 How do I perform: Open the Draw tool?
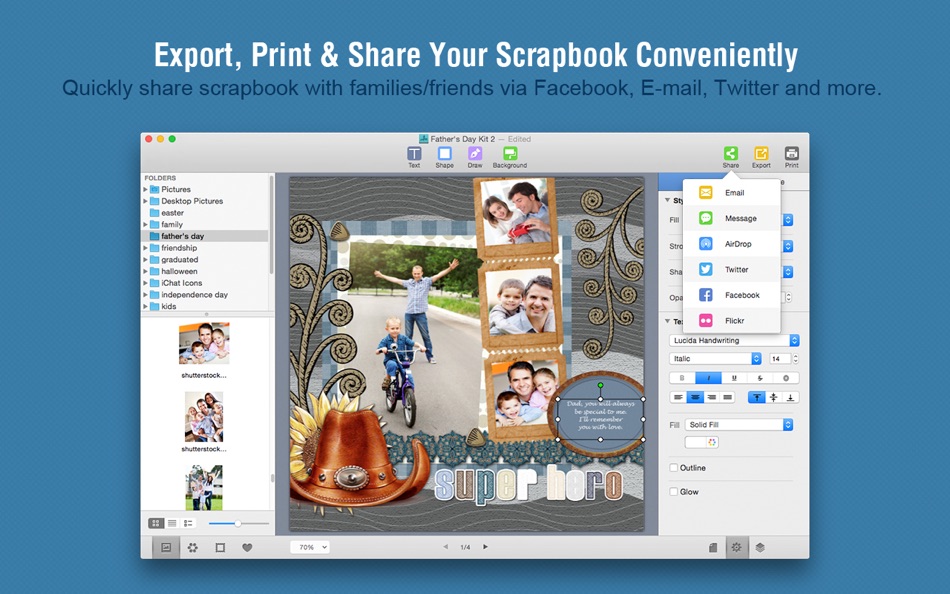475,157
